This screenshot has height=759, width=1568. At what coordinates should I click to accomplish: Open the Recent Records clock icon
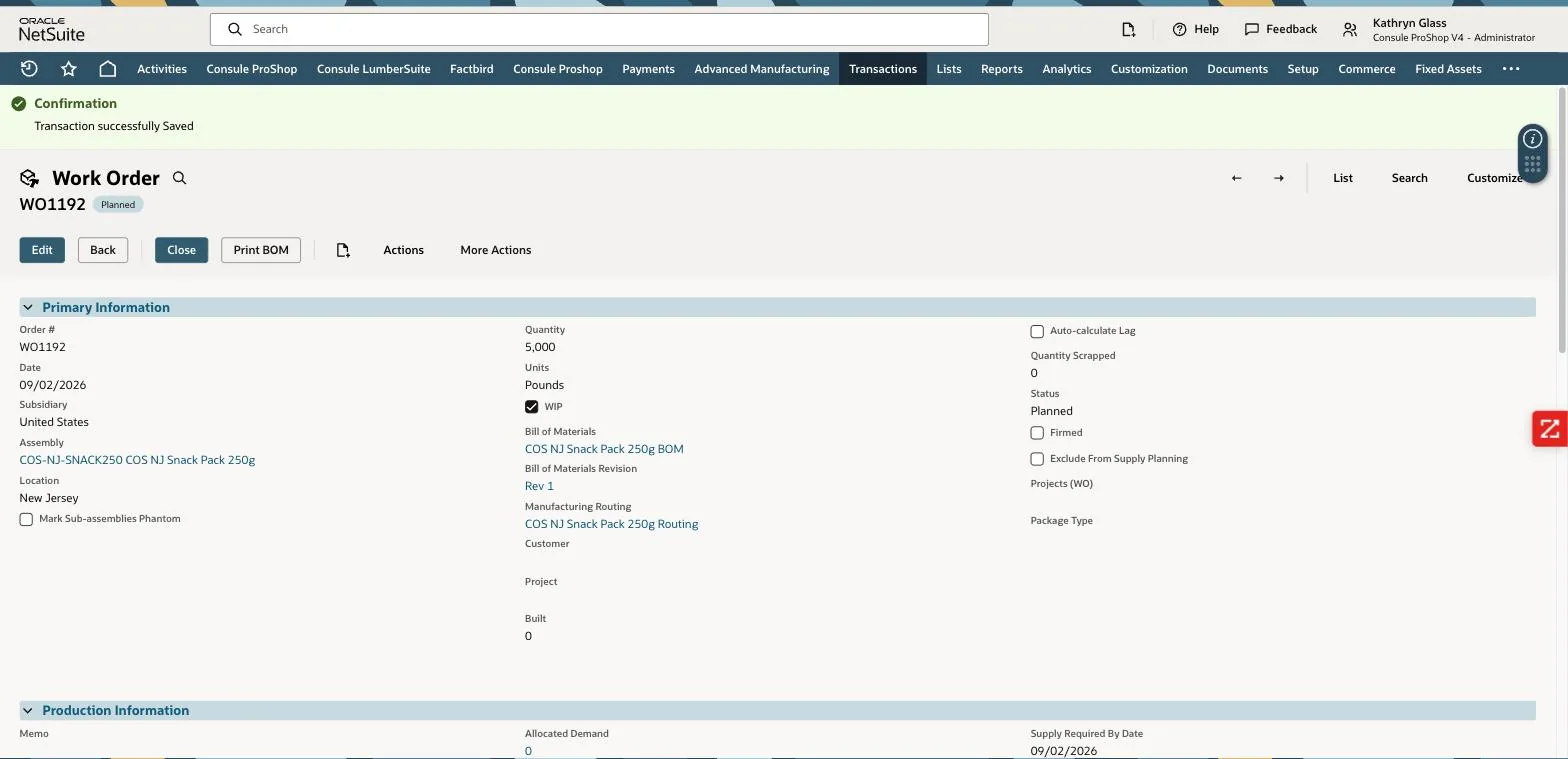pyautogui.click(x=29, y=69)
